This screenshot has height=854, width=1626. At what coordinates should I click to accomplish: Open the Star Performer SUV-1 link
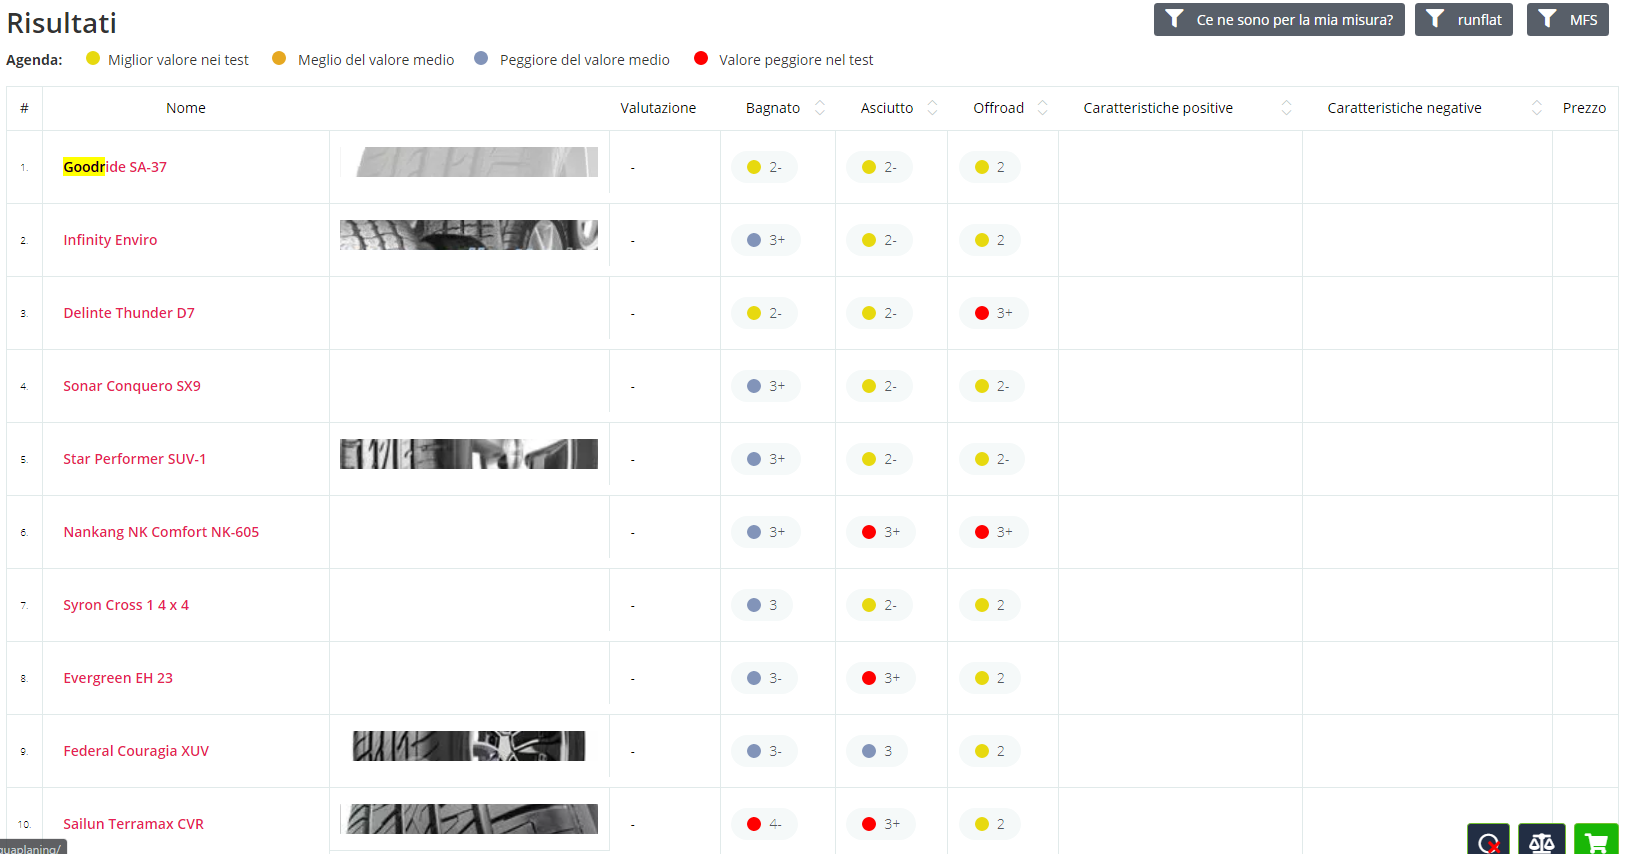pyautogui.click(x=135, y=459)
